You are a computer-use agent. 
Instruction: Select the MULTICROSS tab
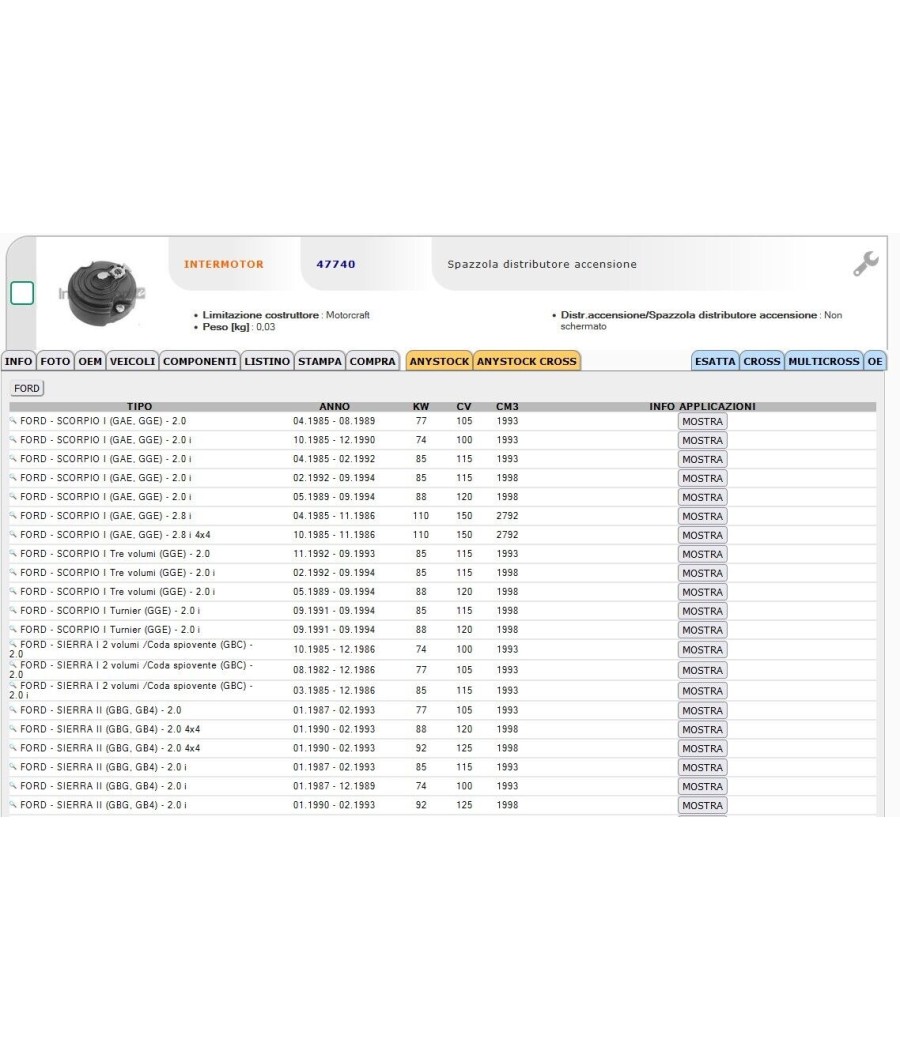(x=824, y=361)
